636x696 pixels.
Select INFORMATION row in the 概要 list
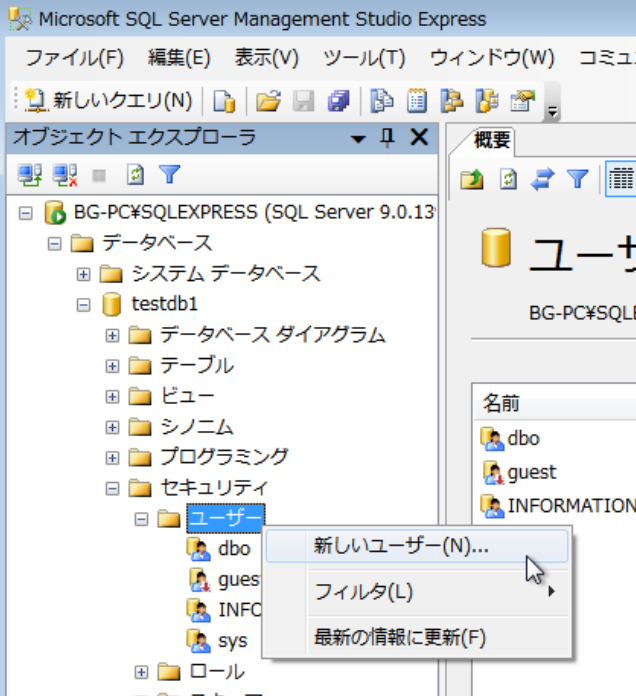[572, 506]
